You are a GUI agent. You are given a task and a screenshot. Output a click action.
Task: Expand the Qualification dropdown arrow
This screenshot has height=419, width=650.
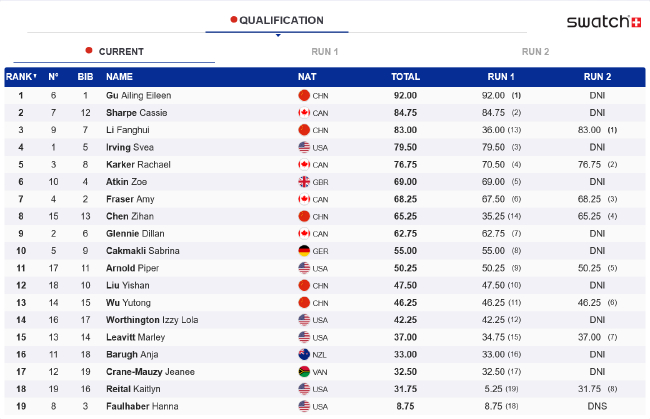click(x=277, y=36)
